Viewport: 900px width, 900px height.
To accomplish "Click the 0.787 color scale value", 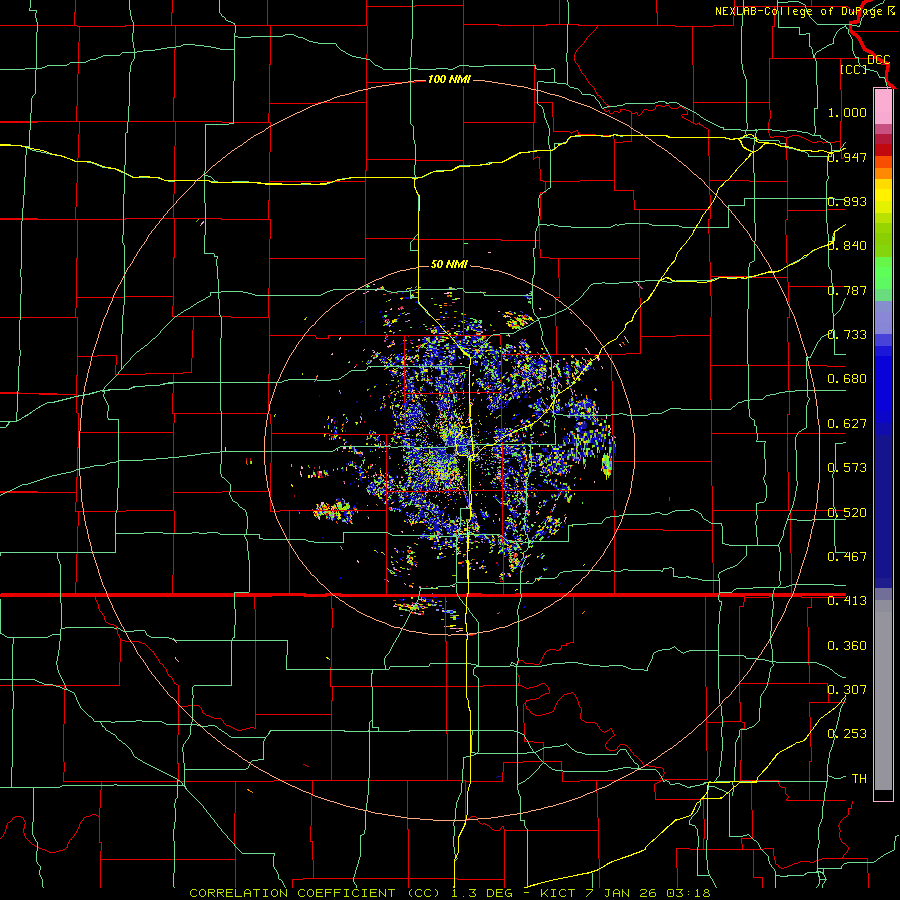I will [x=847, y=290].
